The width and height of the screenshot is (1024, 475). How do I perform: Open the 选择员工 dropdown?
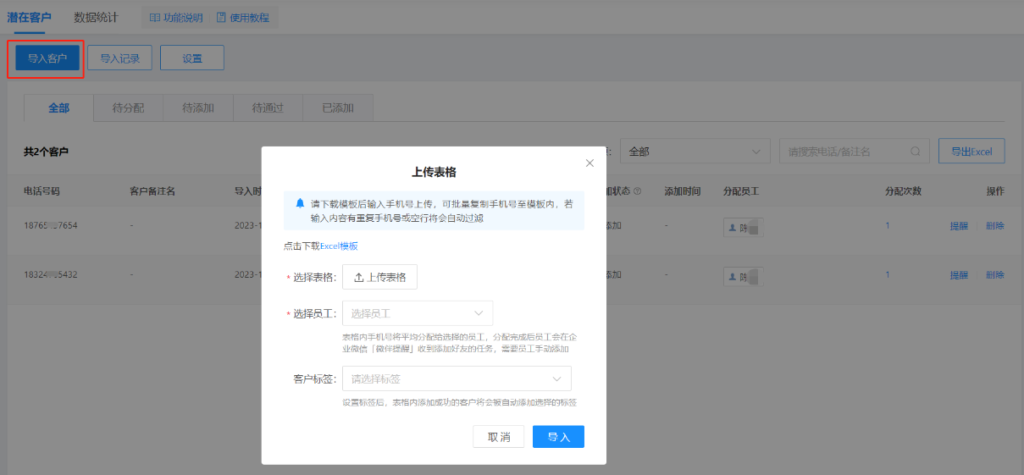tap(417, 313)
